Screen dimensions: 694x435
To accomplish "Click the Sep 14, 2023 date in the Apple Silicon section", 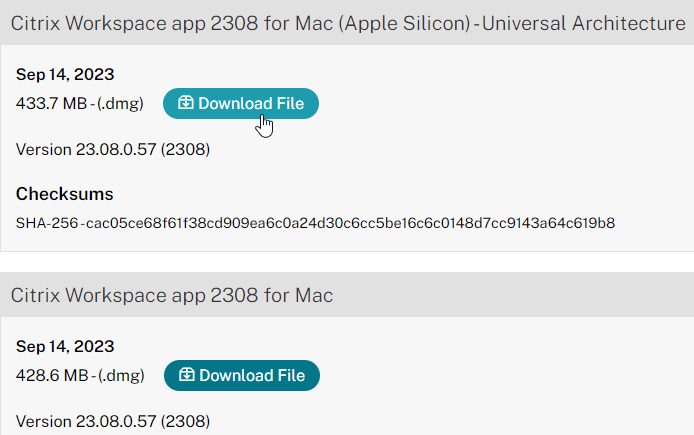I will pyautogui.click(x=65, y=74).
